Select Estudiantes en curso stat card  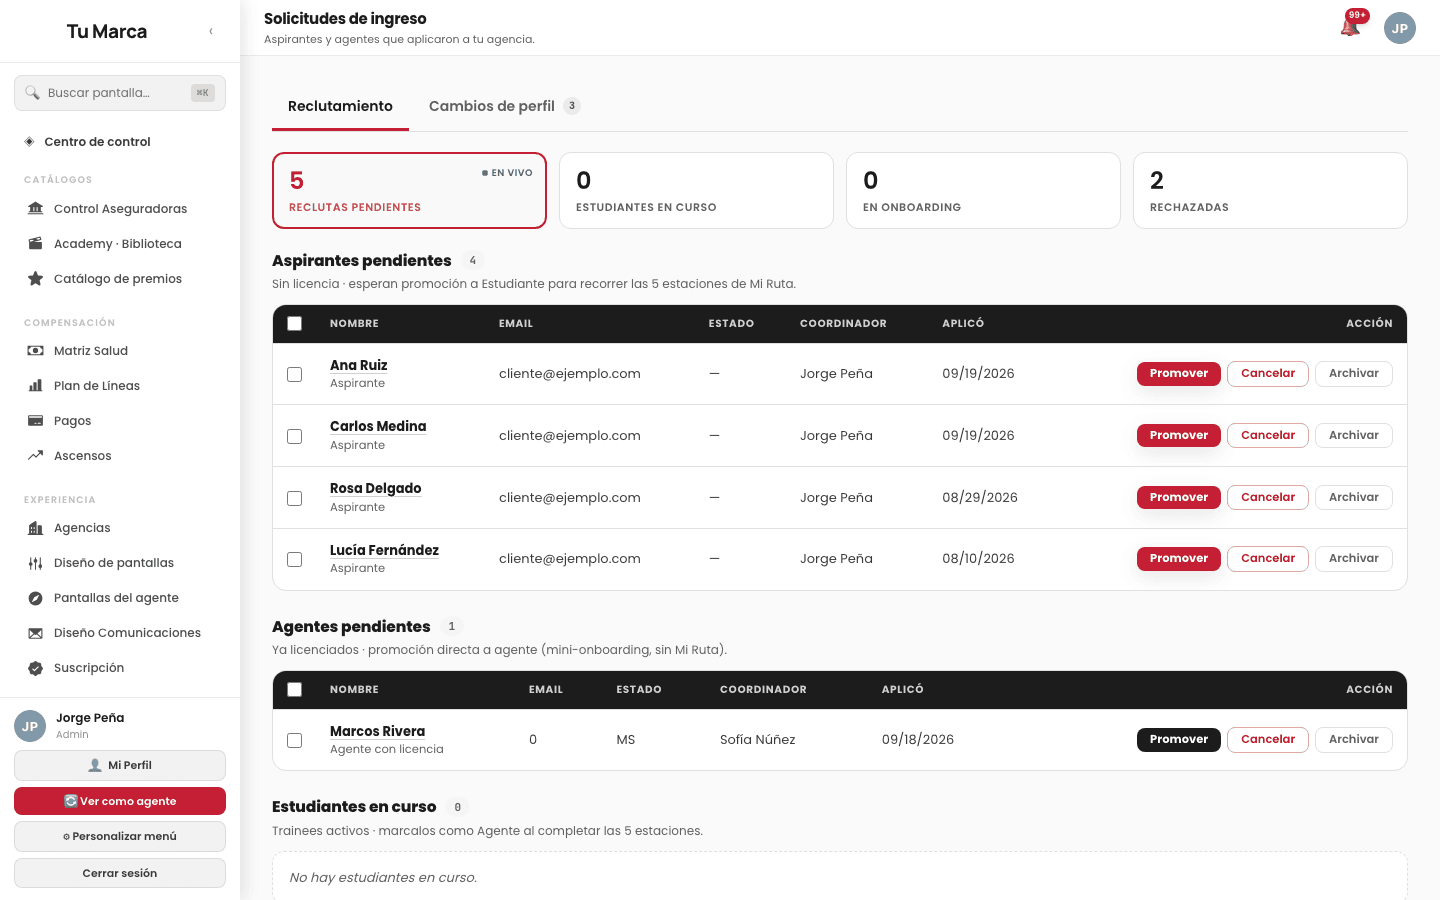click(696, 190)
